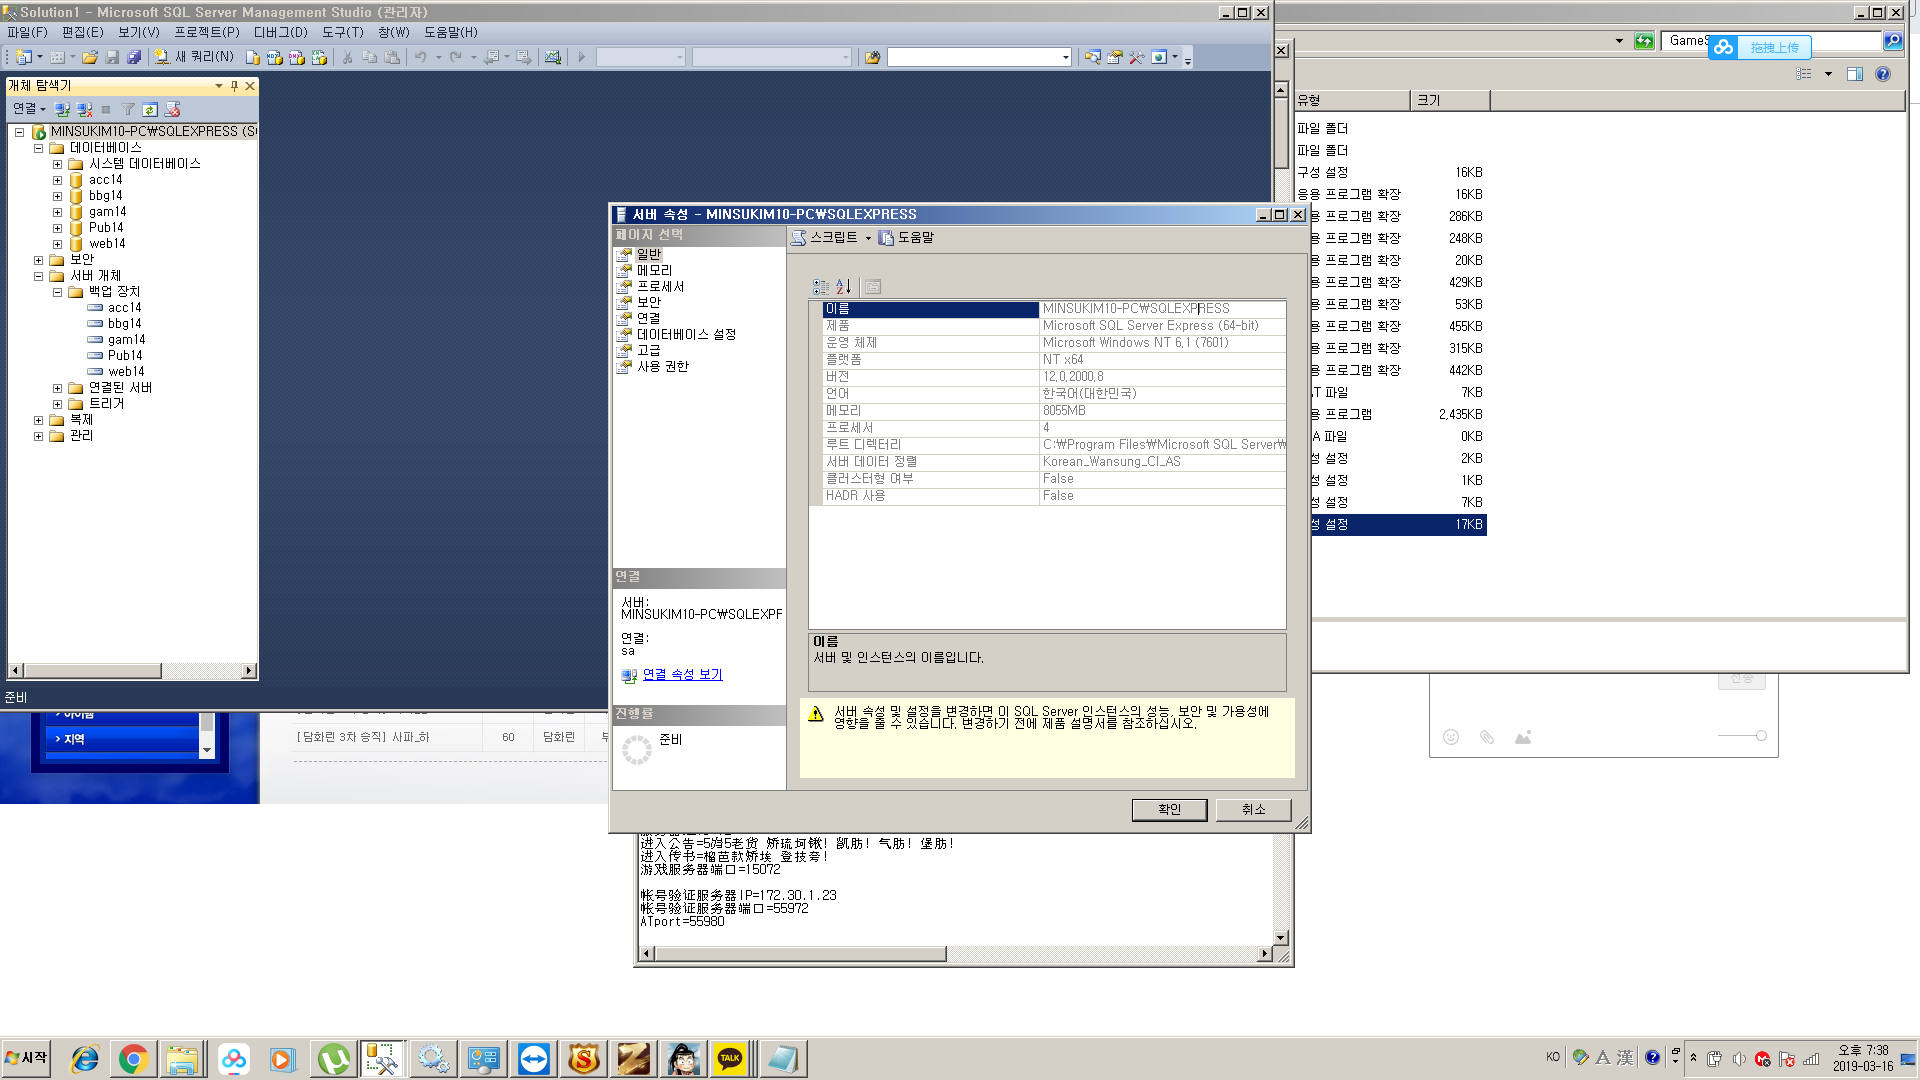Open the Solution Explorer icon in toolbar
Viewport: 1920px width, 1080px height.
click(1092, 57)
